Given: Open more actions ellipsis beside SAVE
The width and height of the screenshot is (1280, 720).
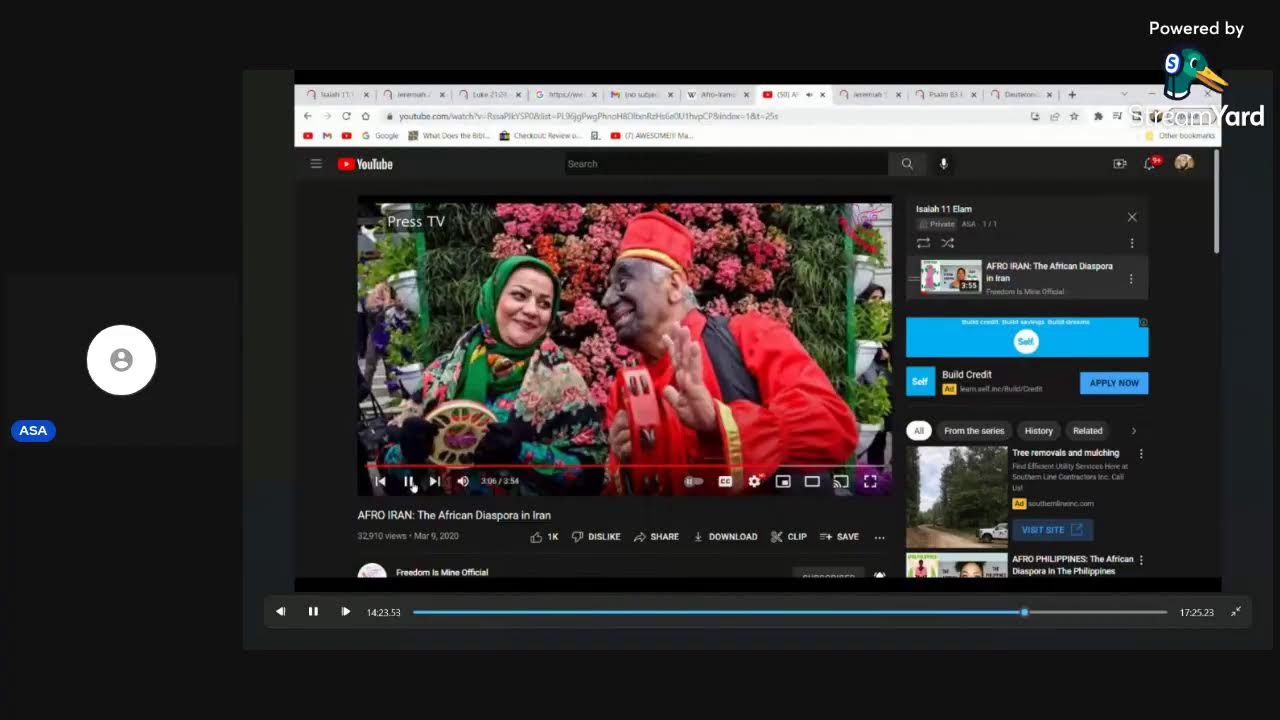Looking at the screenshot, I should click(x=880, y=537).
